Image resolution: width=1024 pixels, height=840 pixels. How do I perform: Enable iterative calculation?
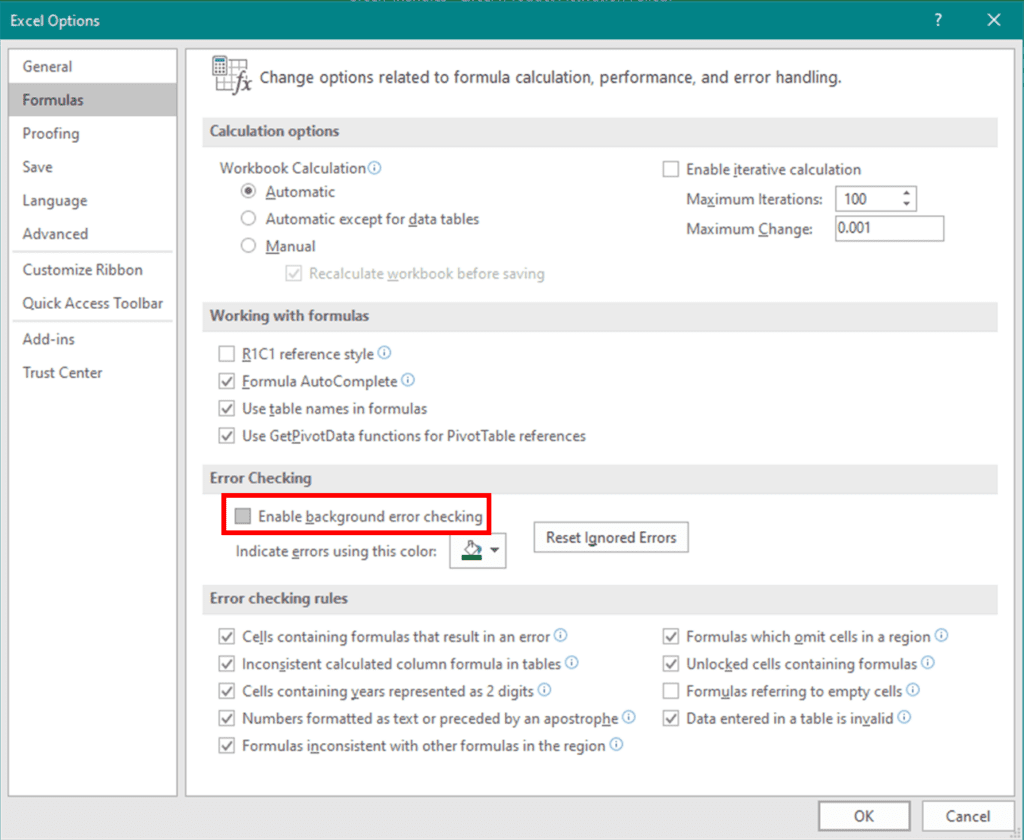click(670, 169)
